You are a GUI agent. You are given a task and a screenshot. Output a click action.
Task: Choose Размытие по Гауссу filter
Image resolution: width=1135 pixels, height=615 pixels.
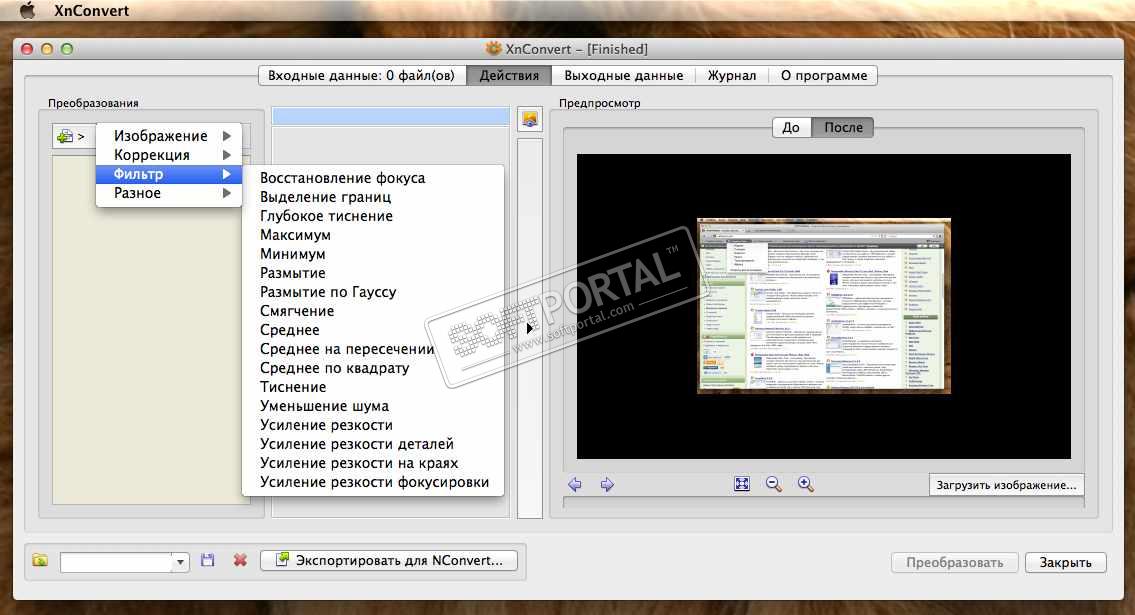click(373, 292)
